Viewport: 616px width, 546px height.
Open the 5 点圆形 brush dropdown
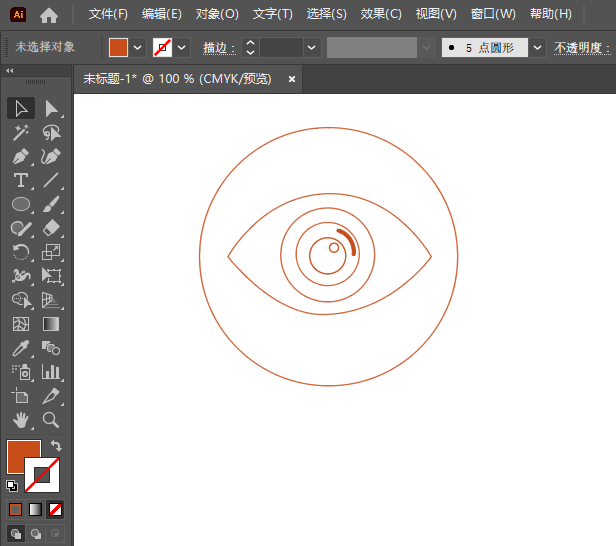(x=539, y=47)
